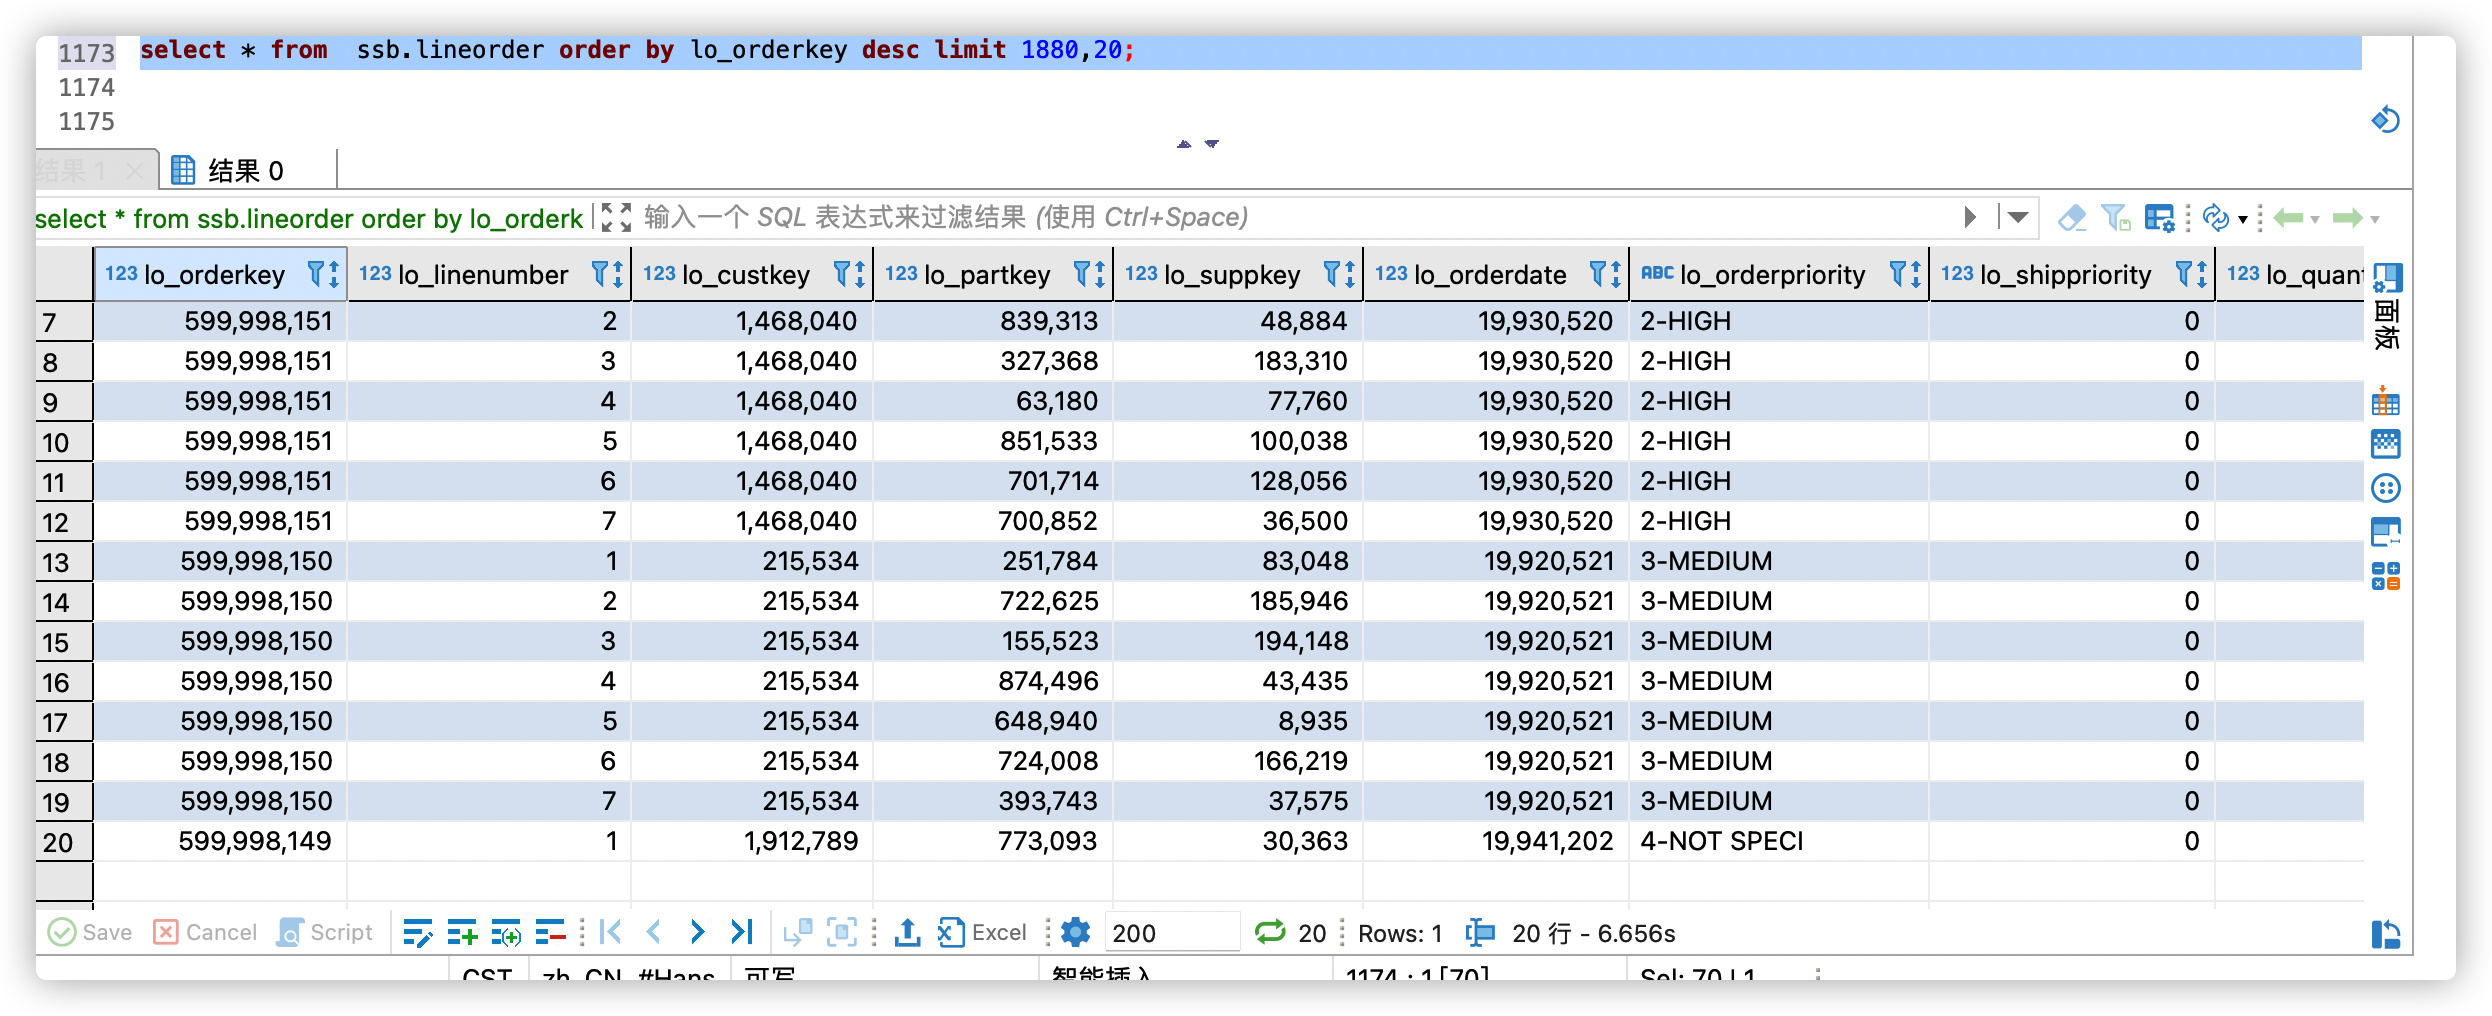The width and height of the screenshot is (2492, 1016).
Task: Open result set settings gear icon
Action: [1075, 933]
